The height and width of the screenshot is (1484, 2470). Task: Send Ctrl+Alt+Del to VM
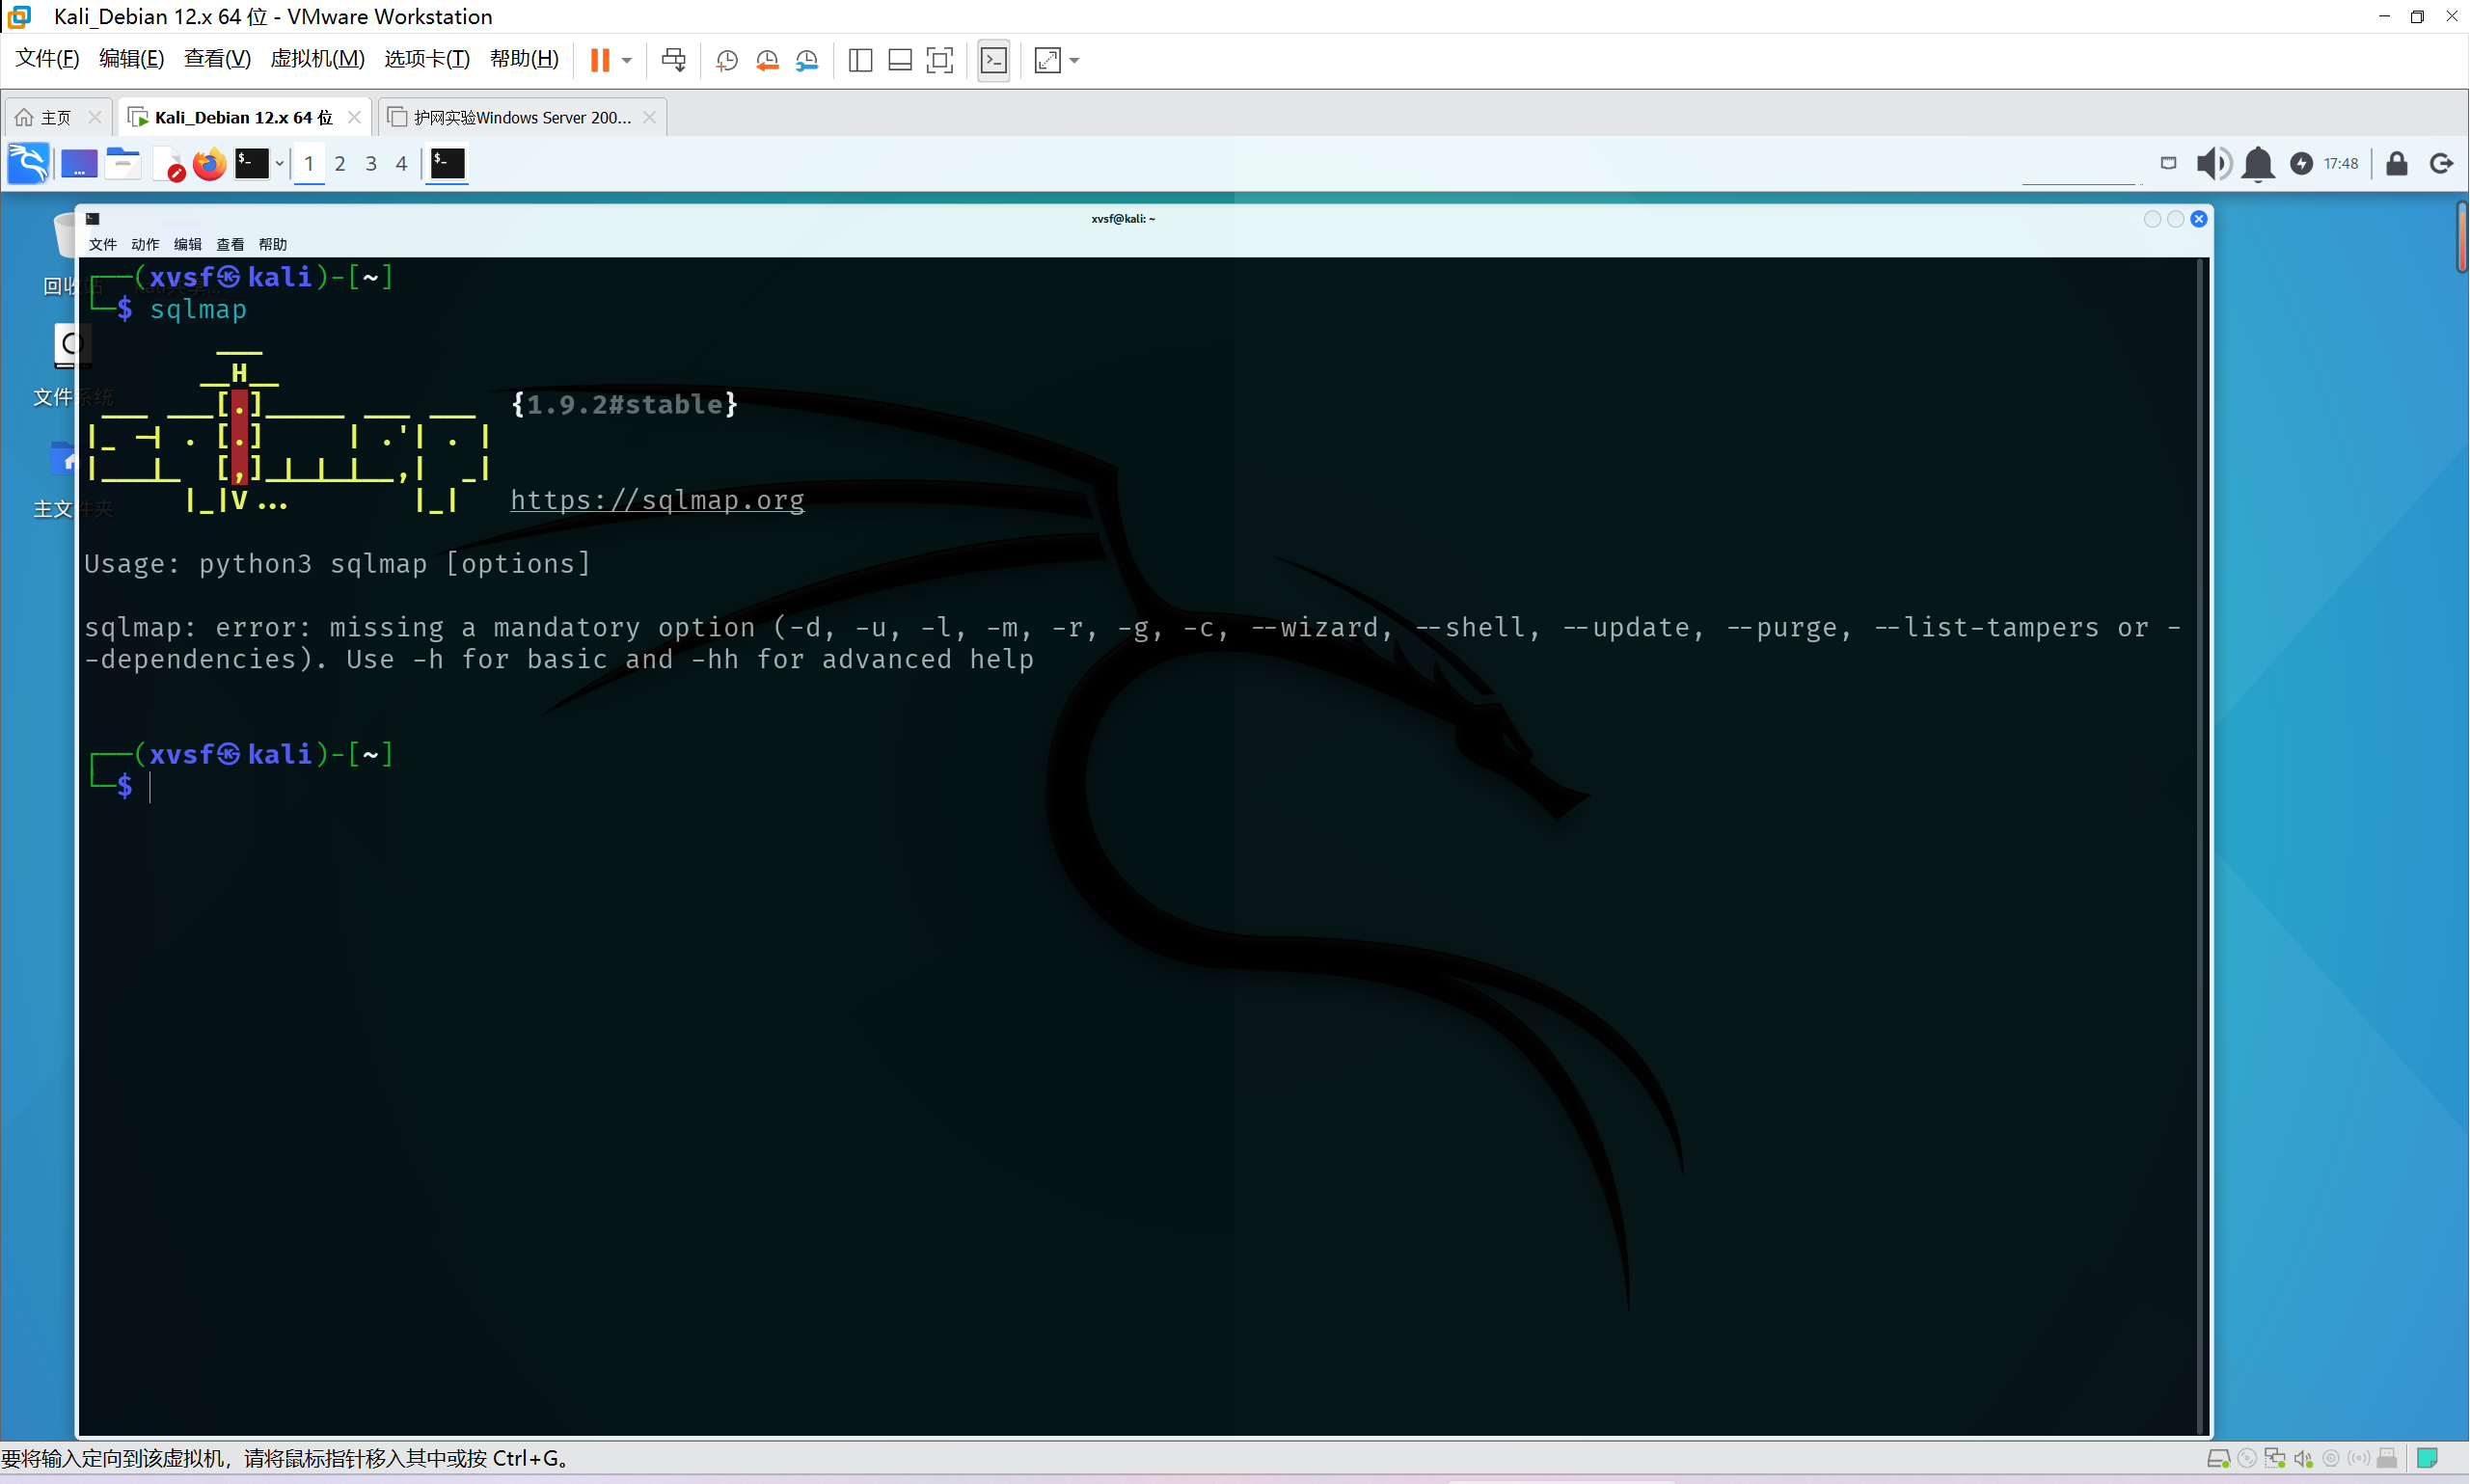[x=674, y=60]
